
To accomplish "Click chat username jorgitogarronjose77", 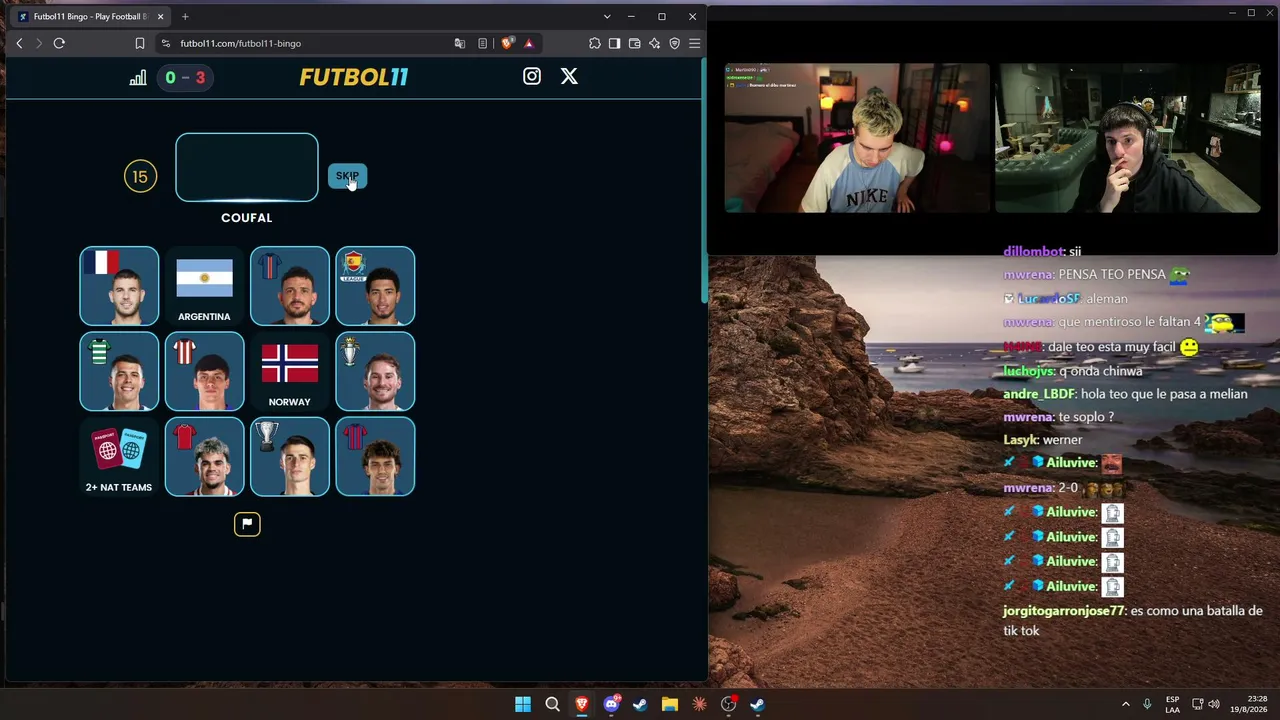I will (1064, 610).
